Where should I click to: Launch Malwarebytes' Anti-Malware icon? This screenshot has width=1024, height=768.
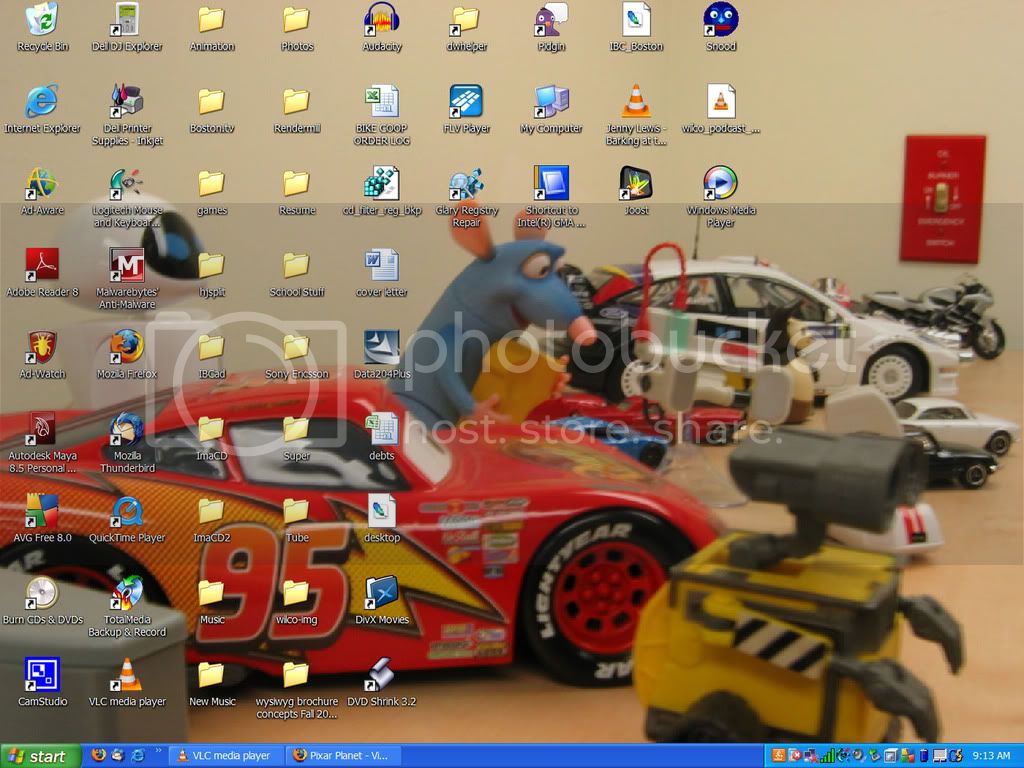127,265
